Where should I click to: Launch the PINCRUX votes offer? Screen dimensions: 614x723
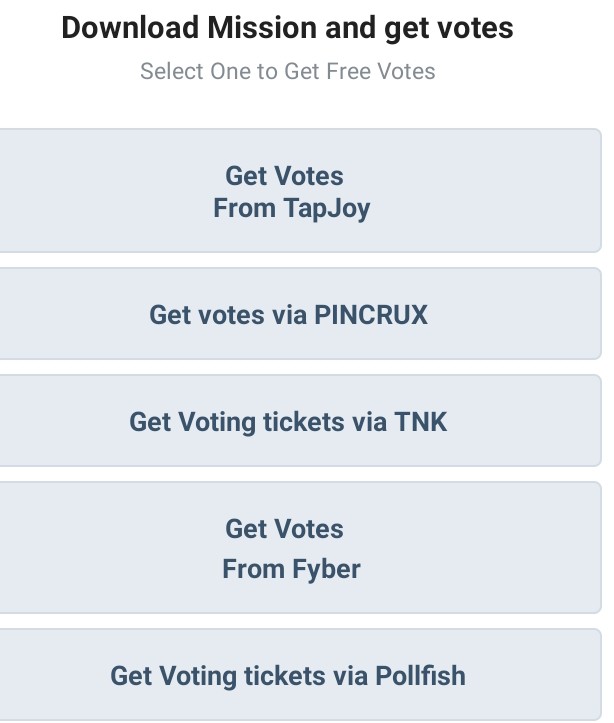point(298,315)
